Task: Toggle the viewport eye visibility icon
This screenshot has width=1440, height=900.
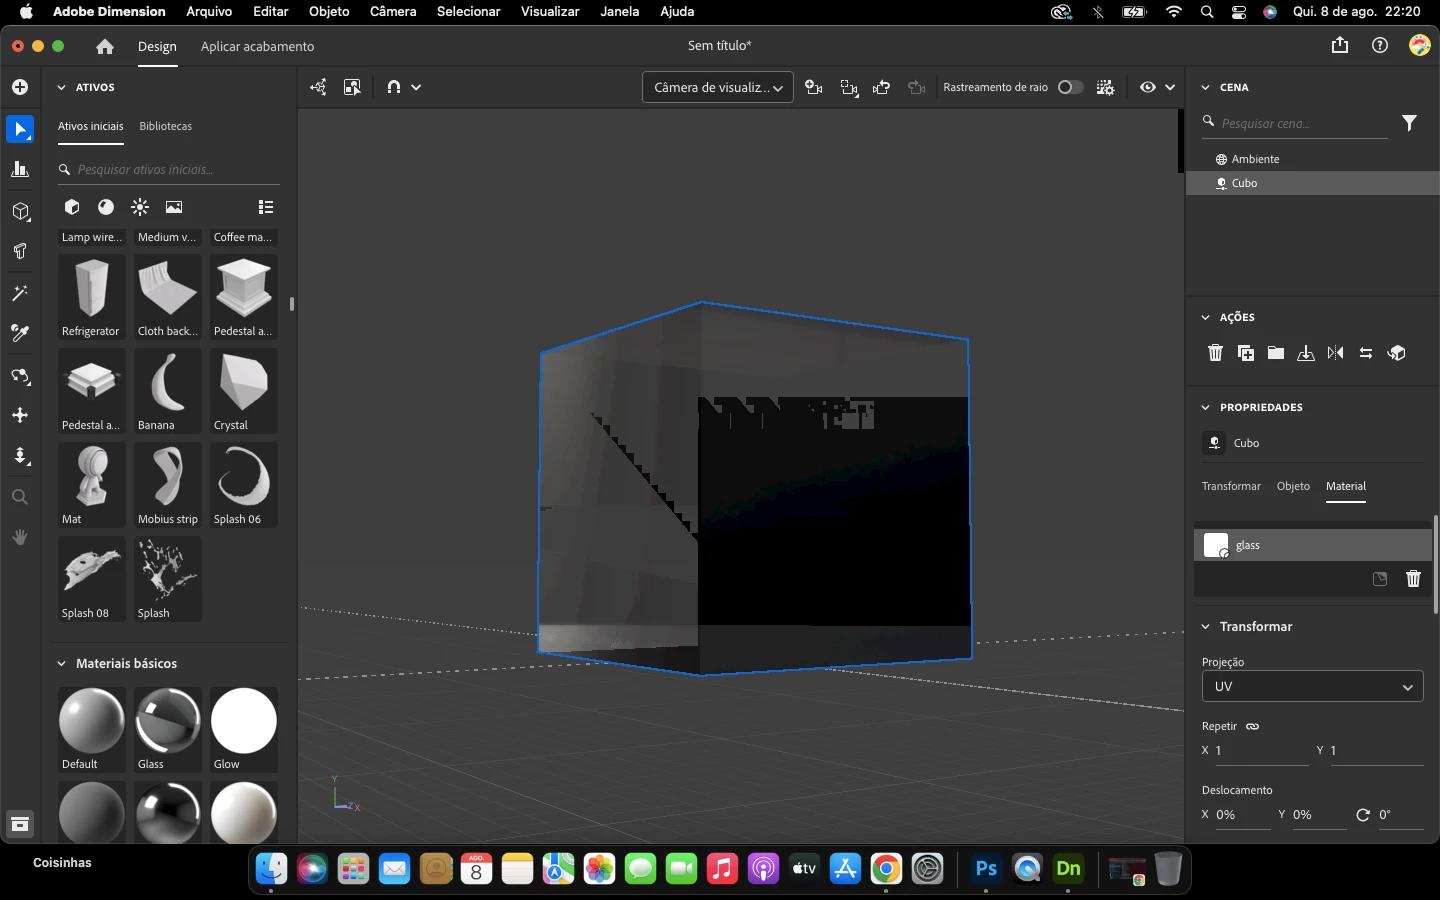Action: [1148, 87]
